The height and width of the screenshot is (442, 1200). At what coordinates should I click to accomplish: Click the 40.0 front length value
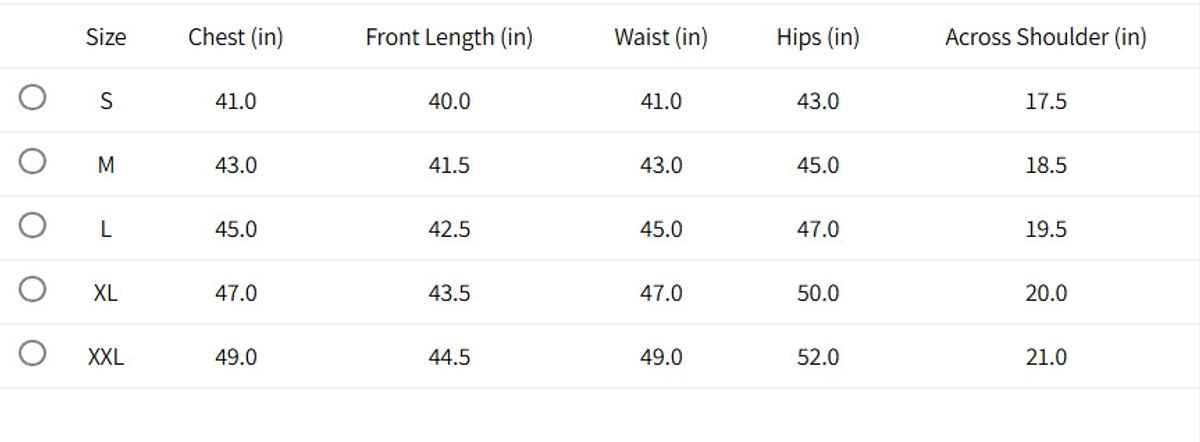point(449,102)
